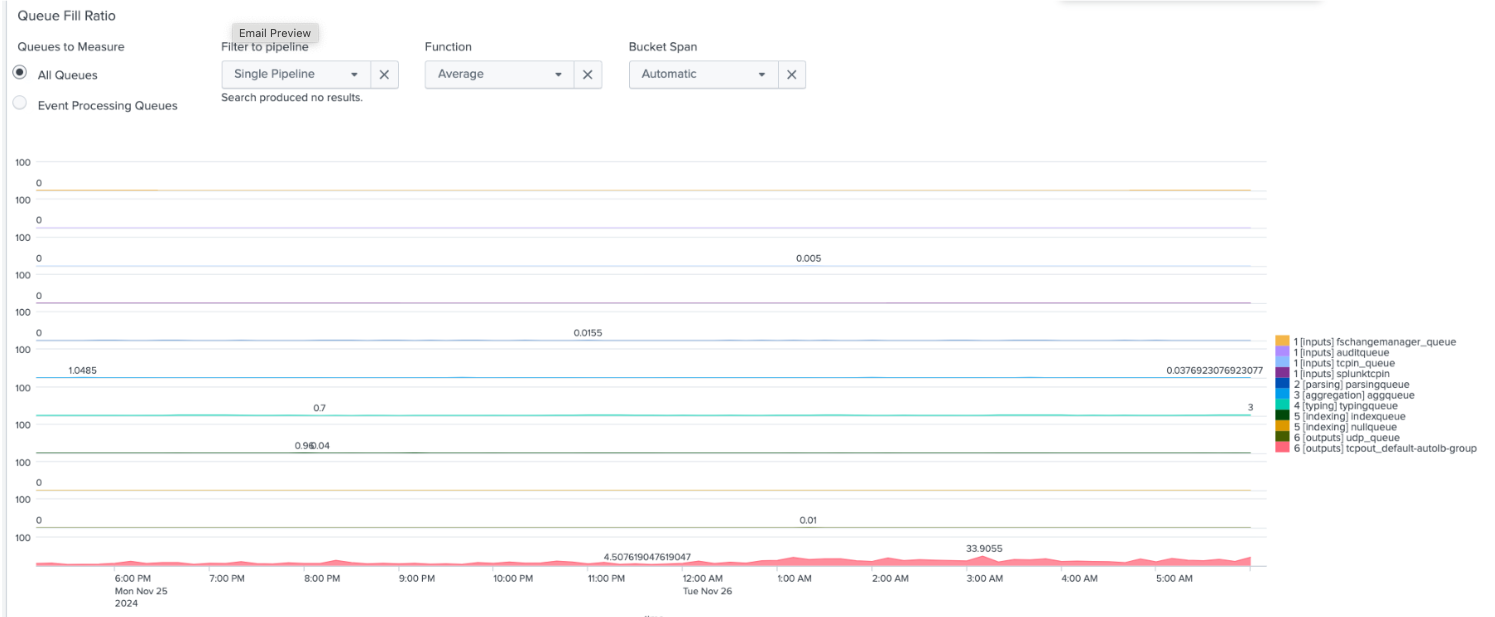Click the Email Preview tooltip label
Image resolution: width=1495 pixels, height=617 pixels.
(275, 33)
